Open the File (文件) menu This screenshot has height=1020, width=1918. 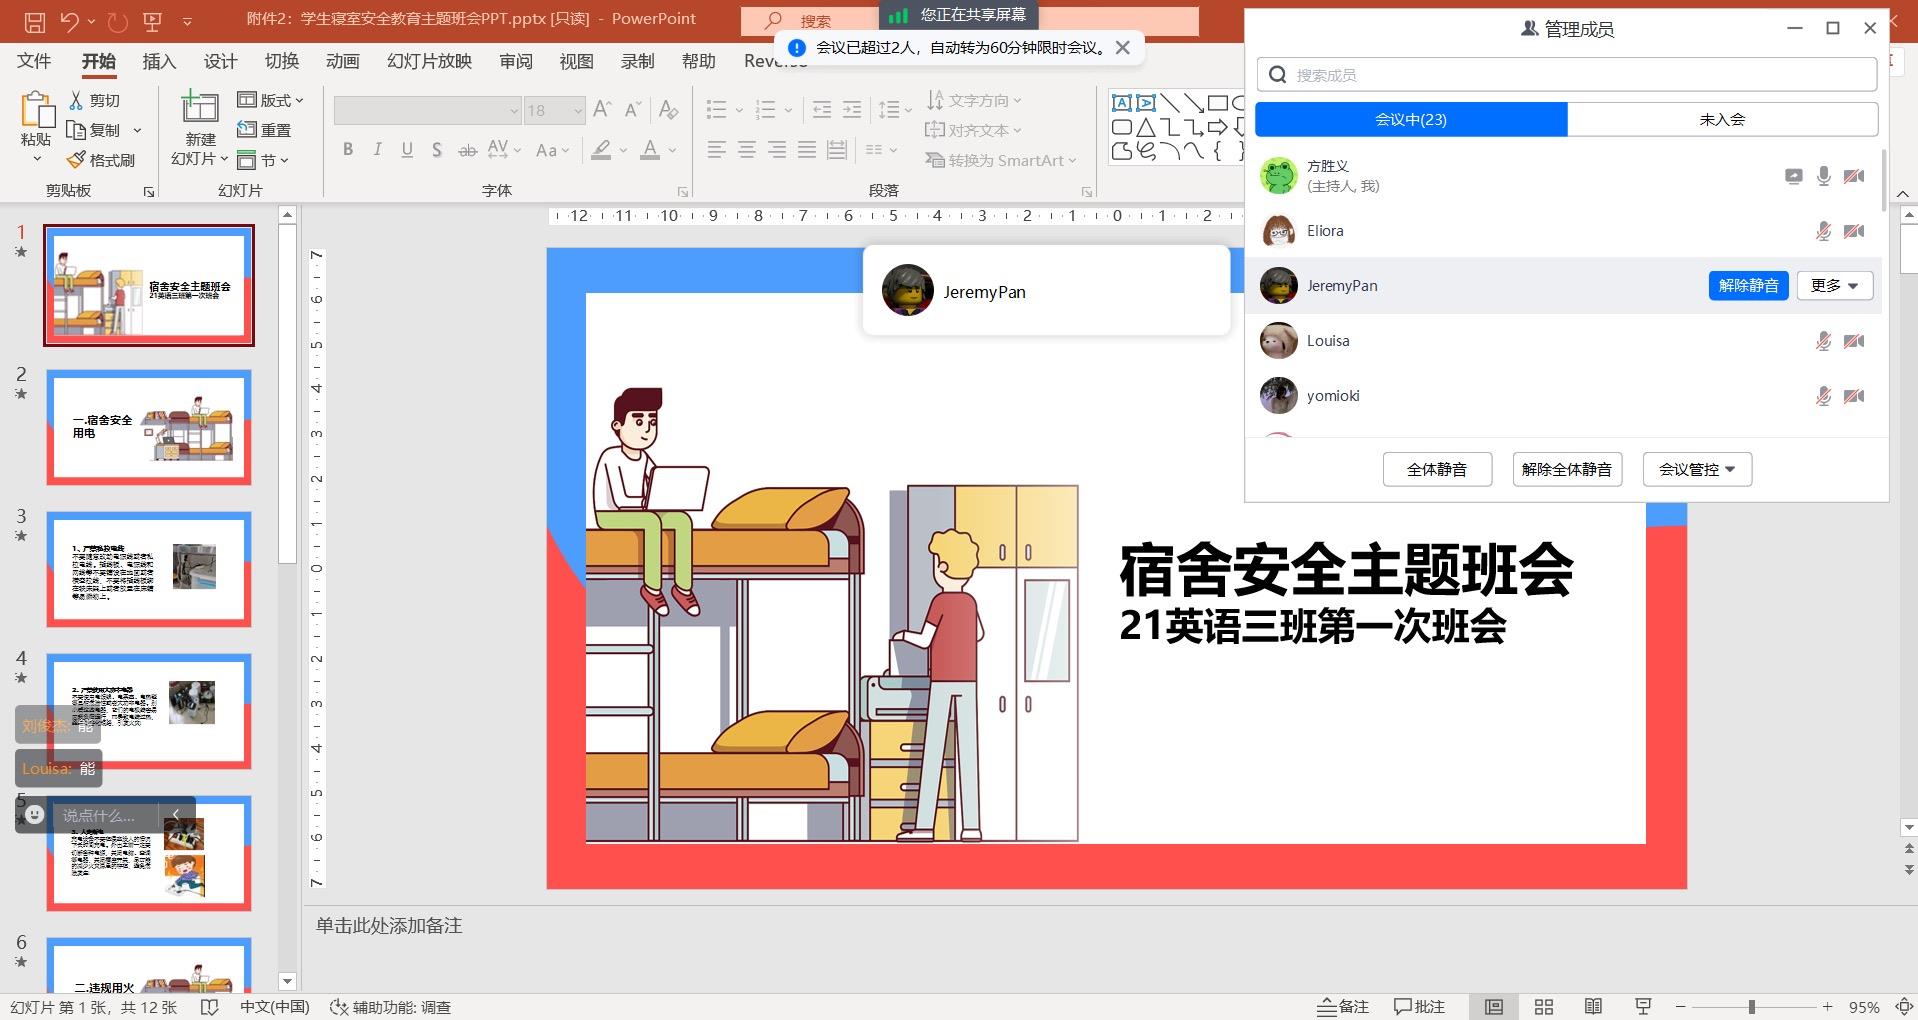point(34,61)
